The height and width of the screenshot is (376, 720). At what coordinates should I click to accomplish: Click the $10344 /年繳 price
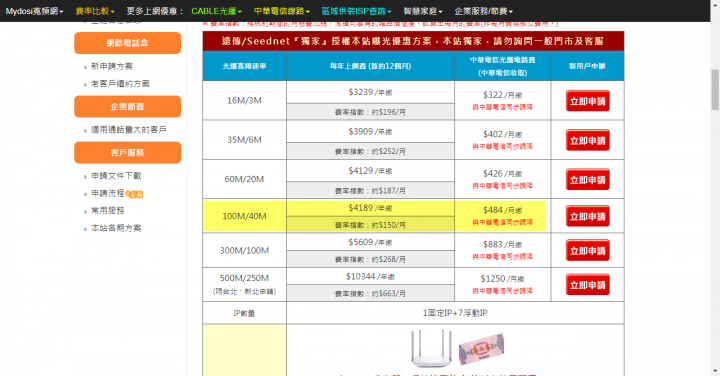(370, 276)
